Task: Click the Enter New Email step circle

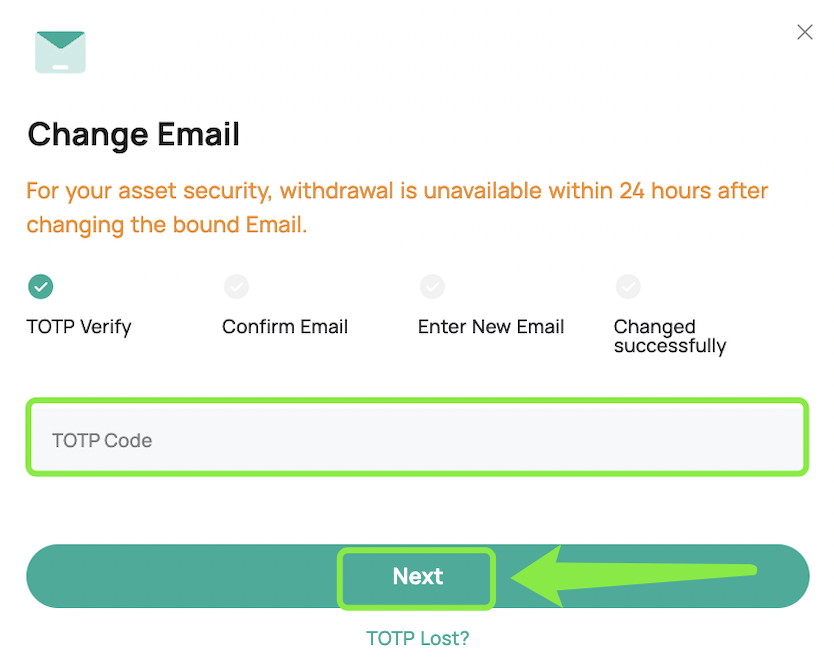Action: (x=432, y=286)
